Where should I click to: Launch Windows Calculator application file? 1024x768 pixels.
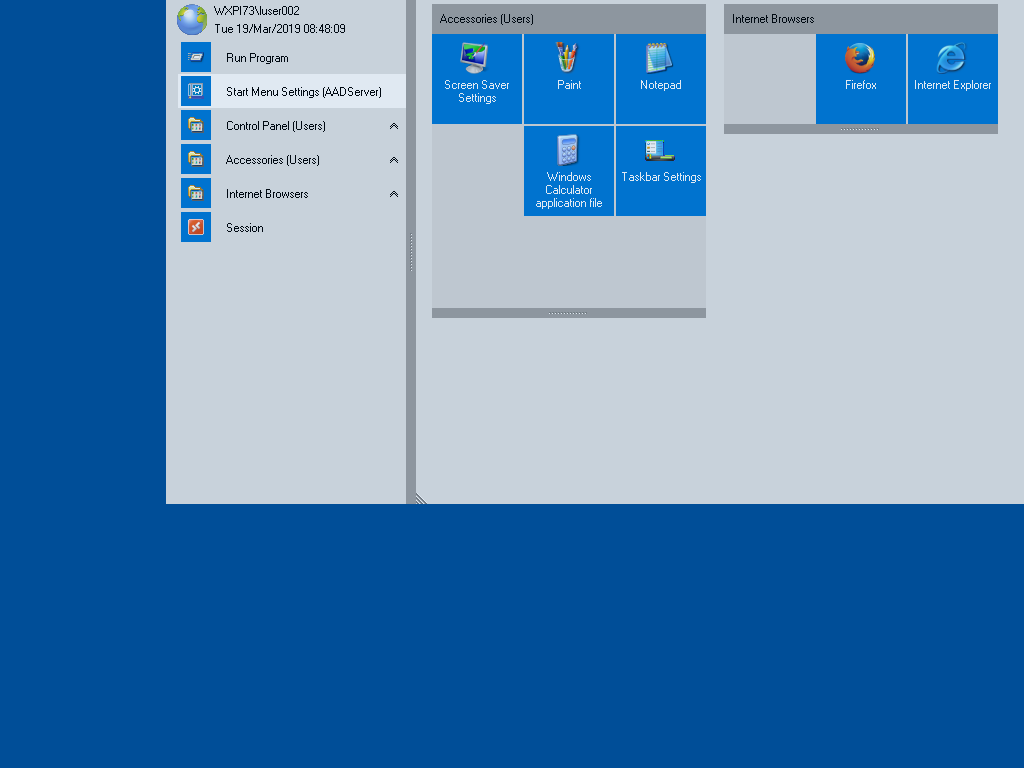pos(569,170)
